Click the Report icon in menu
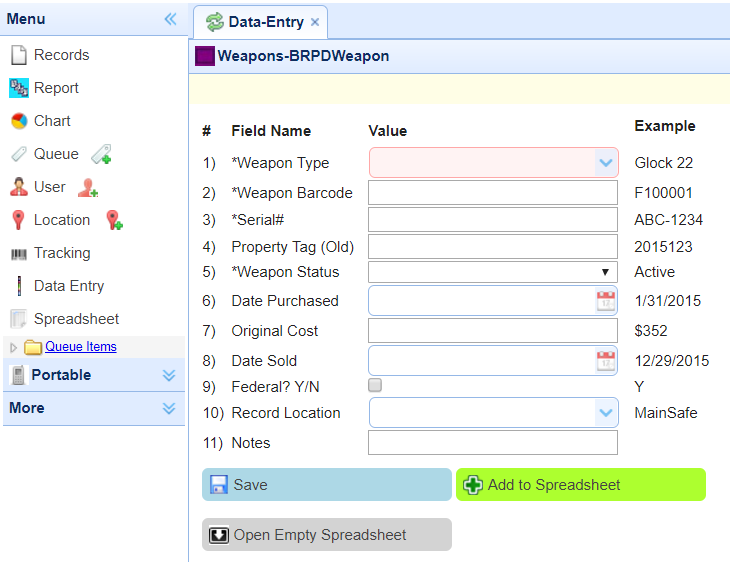The width and height of the screenshot is (730, 562). (19, 88)
